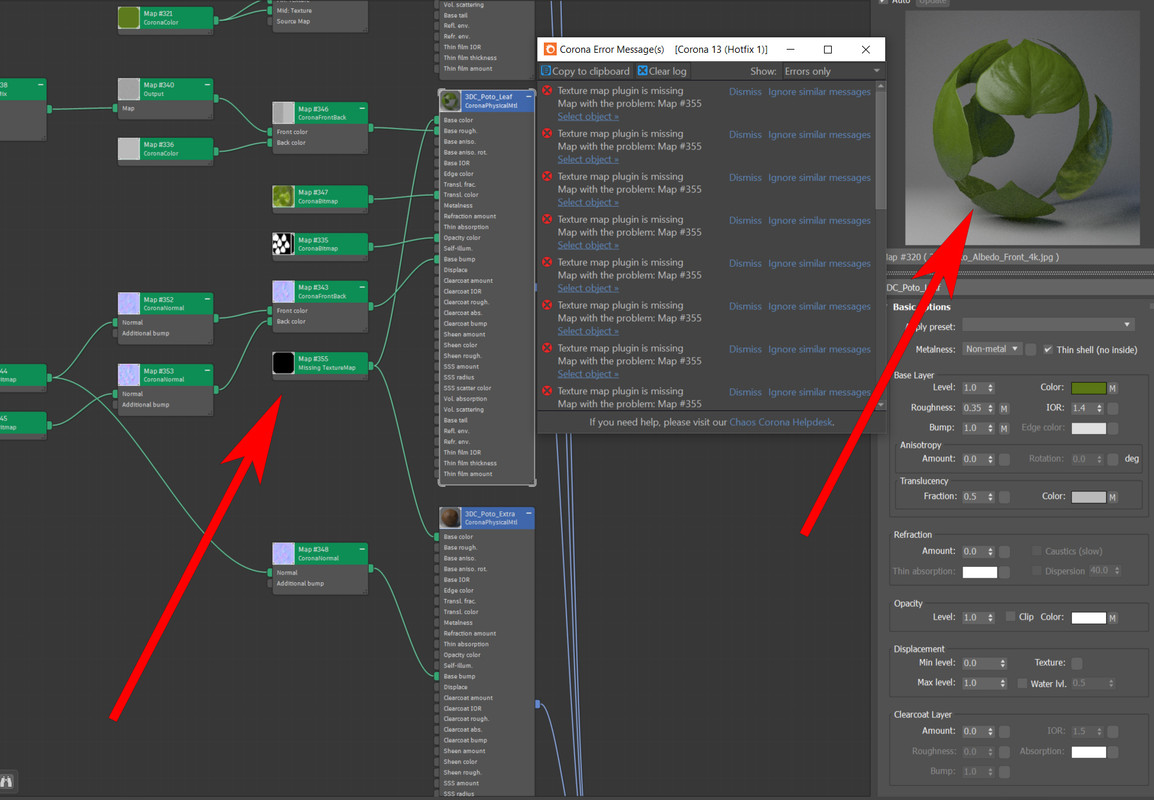Image resolution: width=1154 pixels, height=800 pixels.
Task: Click the Clearcoat Absorption color swatch
Action: (x=1088, y=752)
